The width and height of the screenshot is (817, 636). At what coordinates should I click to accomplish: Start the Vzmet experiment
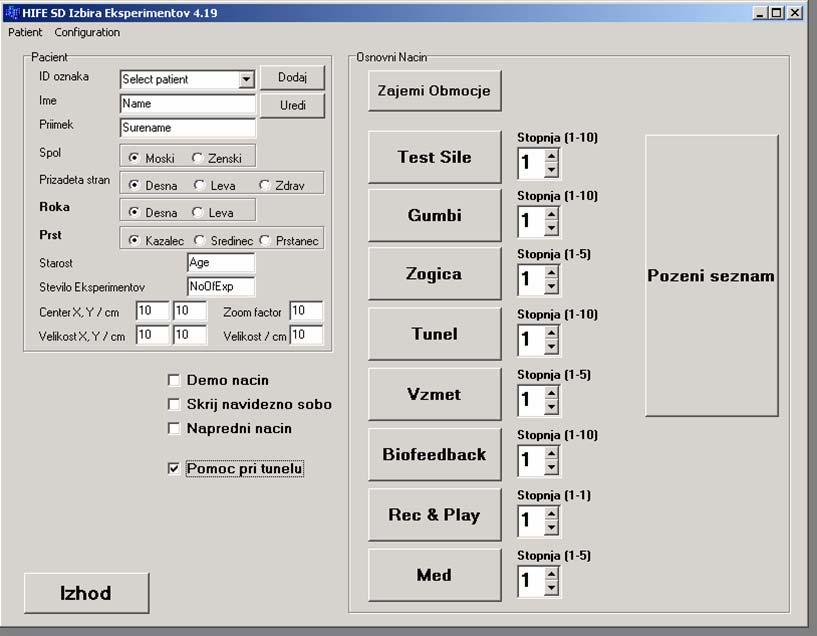click(x=435, y=394)
